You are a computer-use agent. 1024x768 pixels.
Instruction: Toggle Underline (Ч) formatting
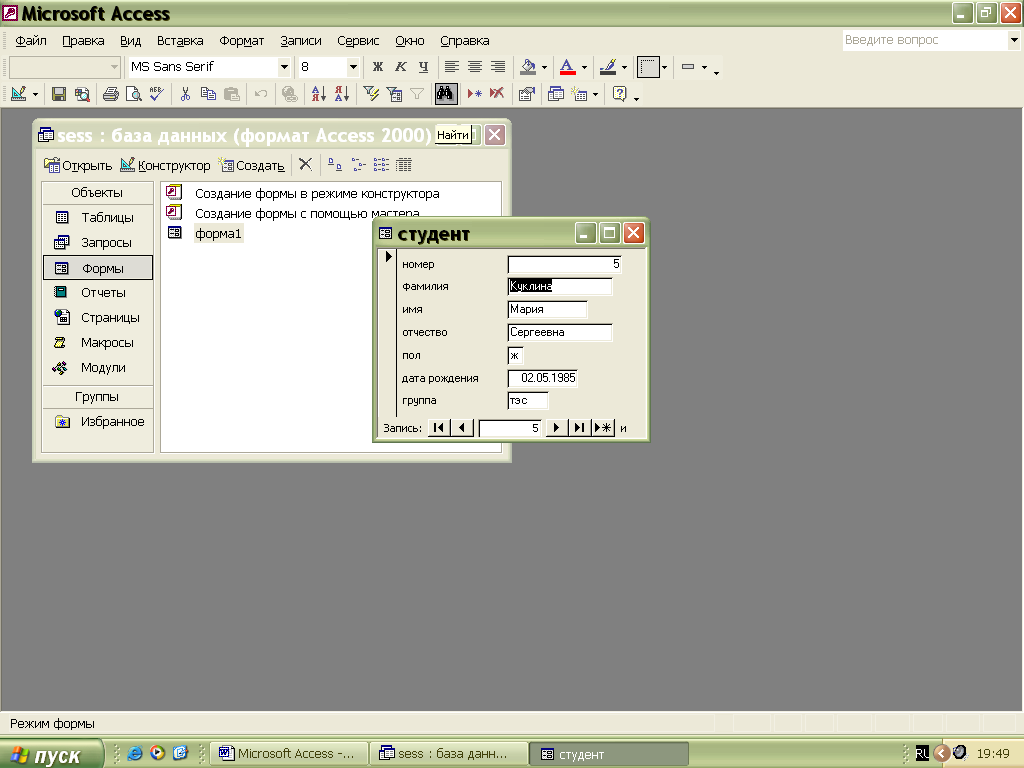tap(423, 67)
